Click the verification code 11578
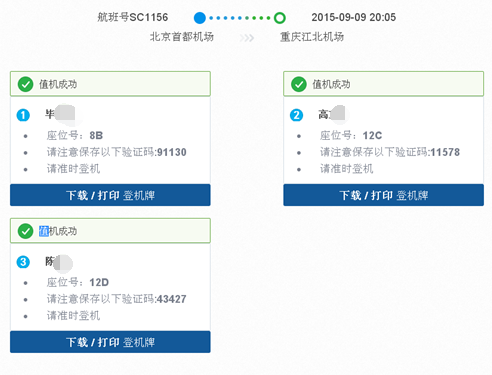The image size is (492, 375). click(445, 152)
